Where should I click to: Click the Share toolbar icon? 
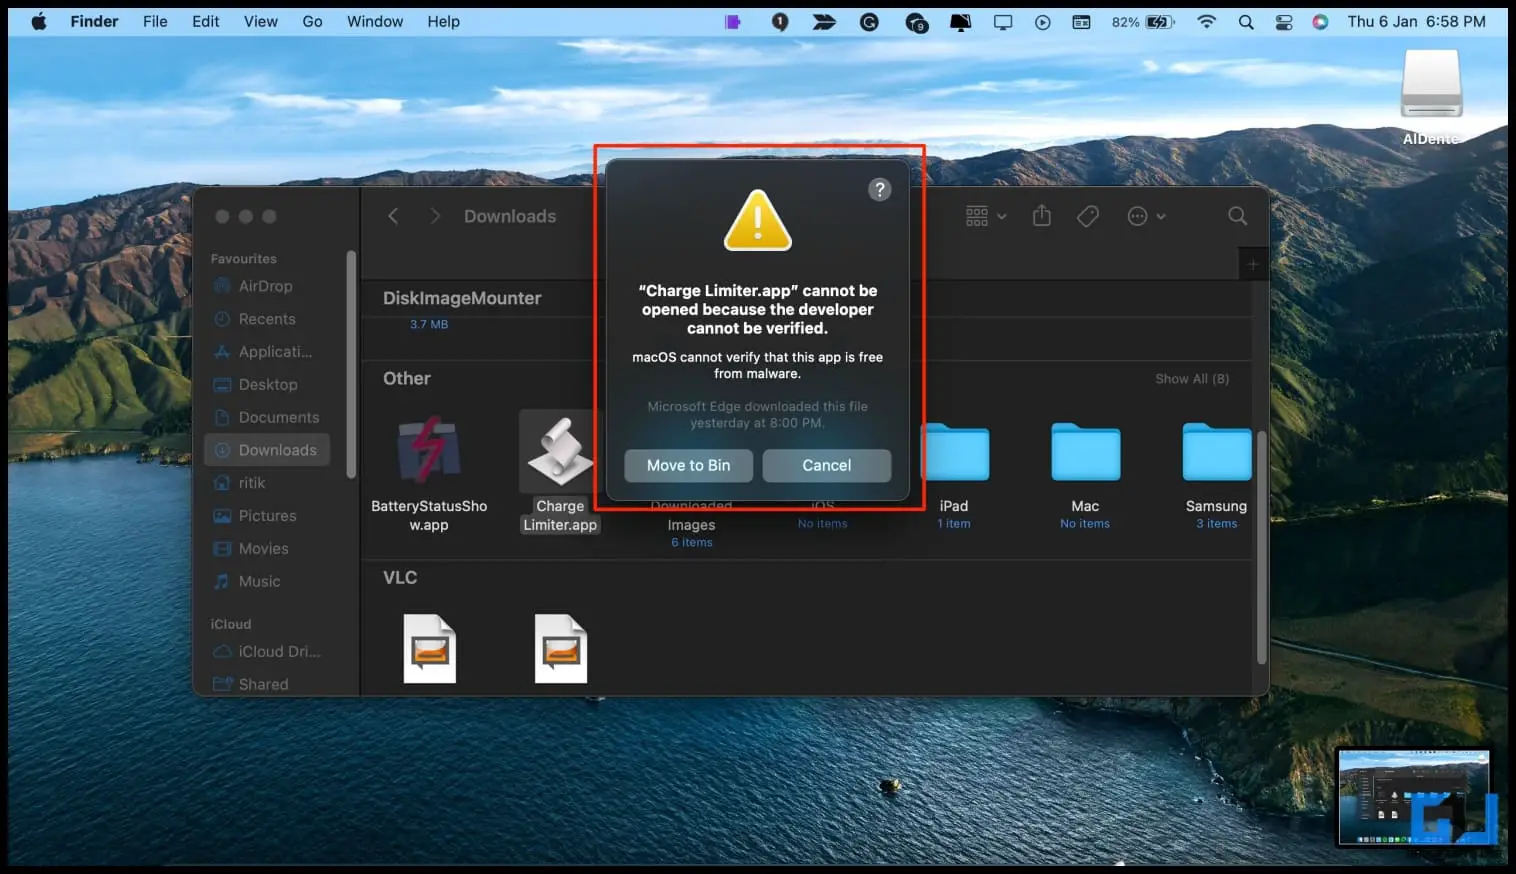pyautogui.click(x=1041, y=216)
